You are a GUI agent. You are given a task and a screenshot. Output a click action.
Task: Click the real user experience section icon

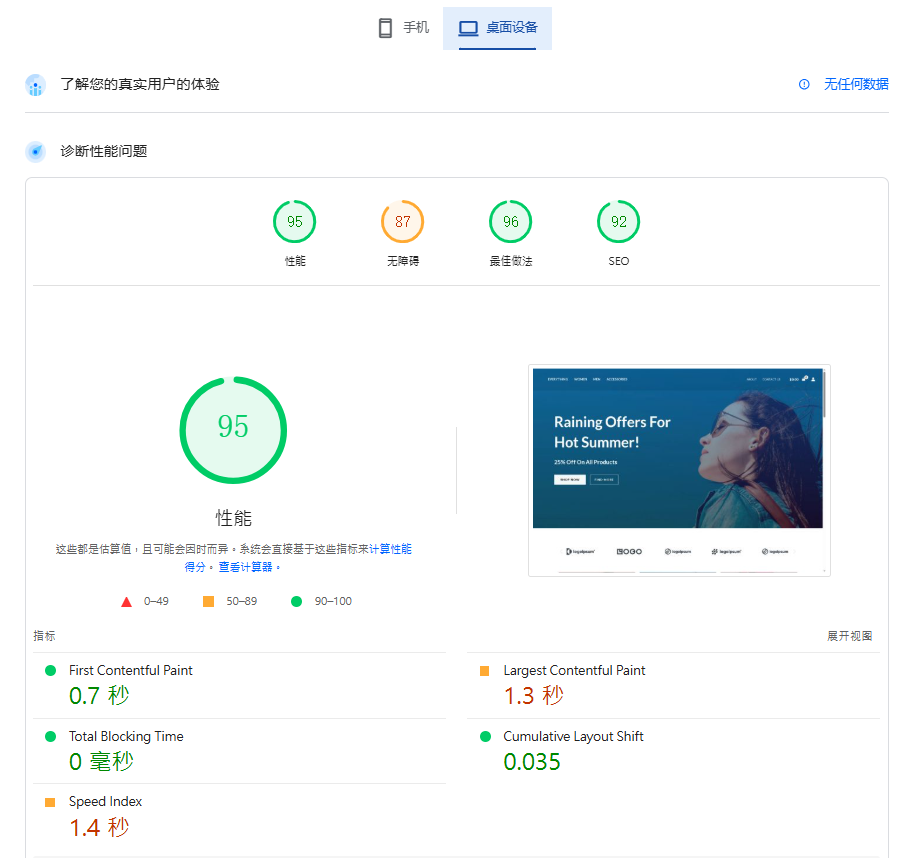click(36, 85)
